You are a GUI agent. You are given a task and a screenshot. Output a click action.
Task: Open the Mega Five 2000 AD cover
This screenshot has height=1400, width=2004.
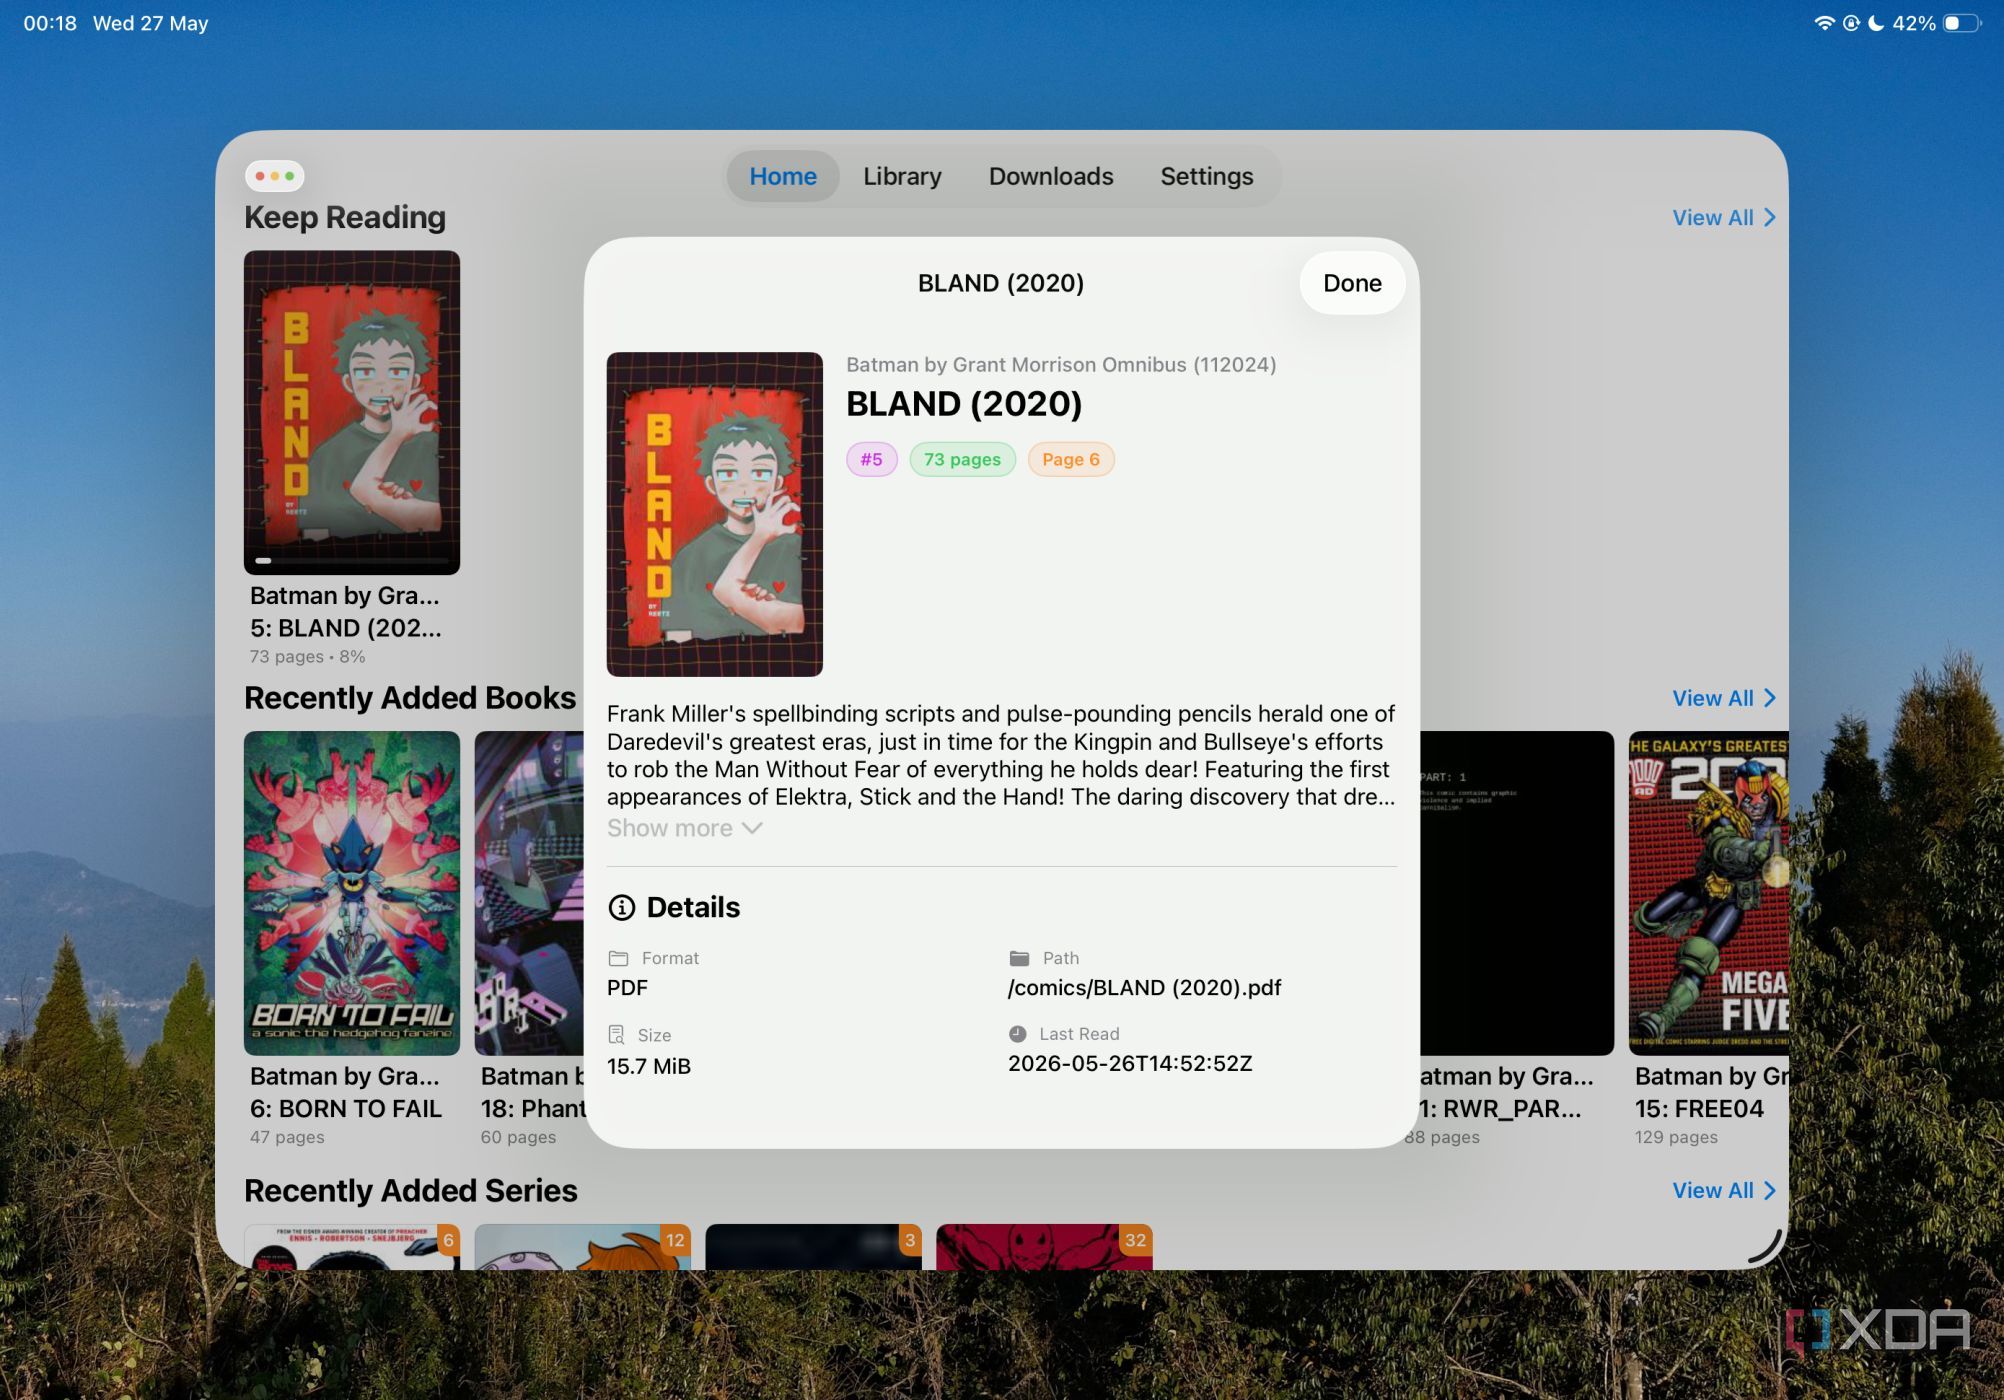pyautogui.click(x=1708, y=893)
